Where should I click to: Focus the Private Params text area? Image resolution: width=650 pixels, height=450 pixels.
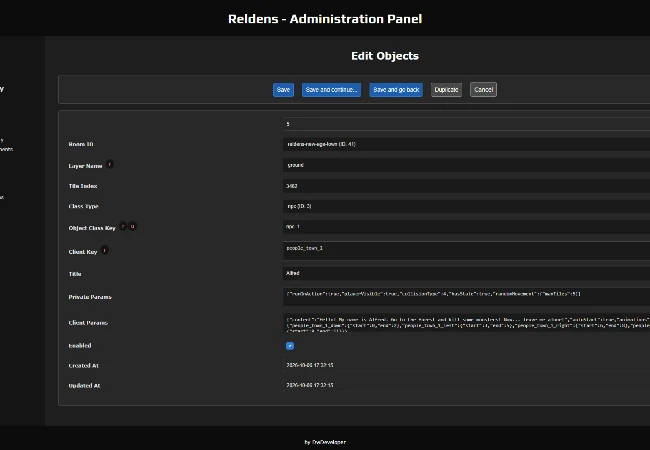tap(466, 297)
